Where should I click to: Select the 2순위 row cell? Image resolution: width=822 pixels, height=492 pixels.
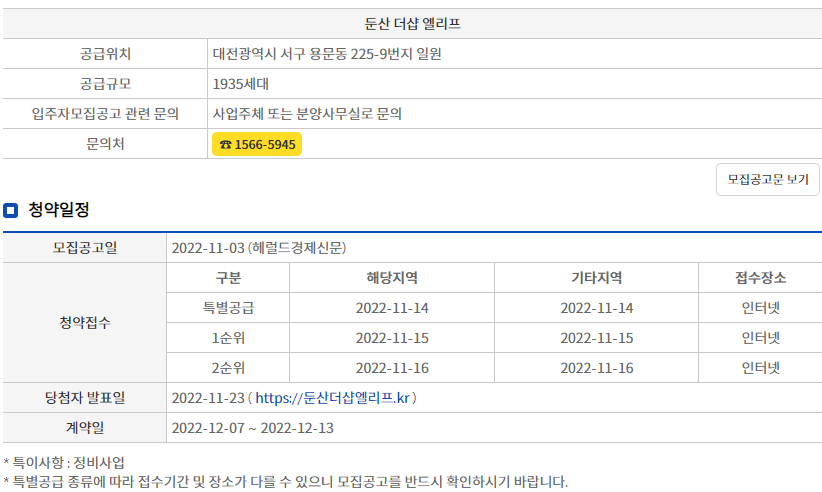click(228, 368)
